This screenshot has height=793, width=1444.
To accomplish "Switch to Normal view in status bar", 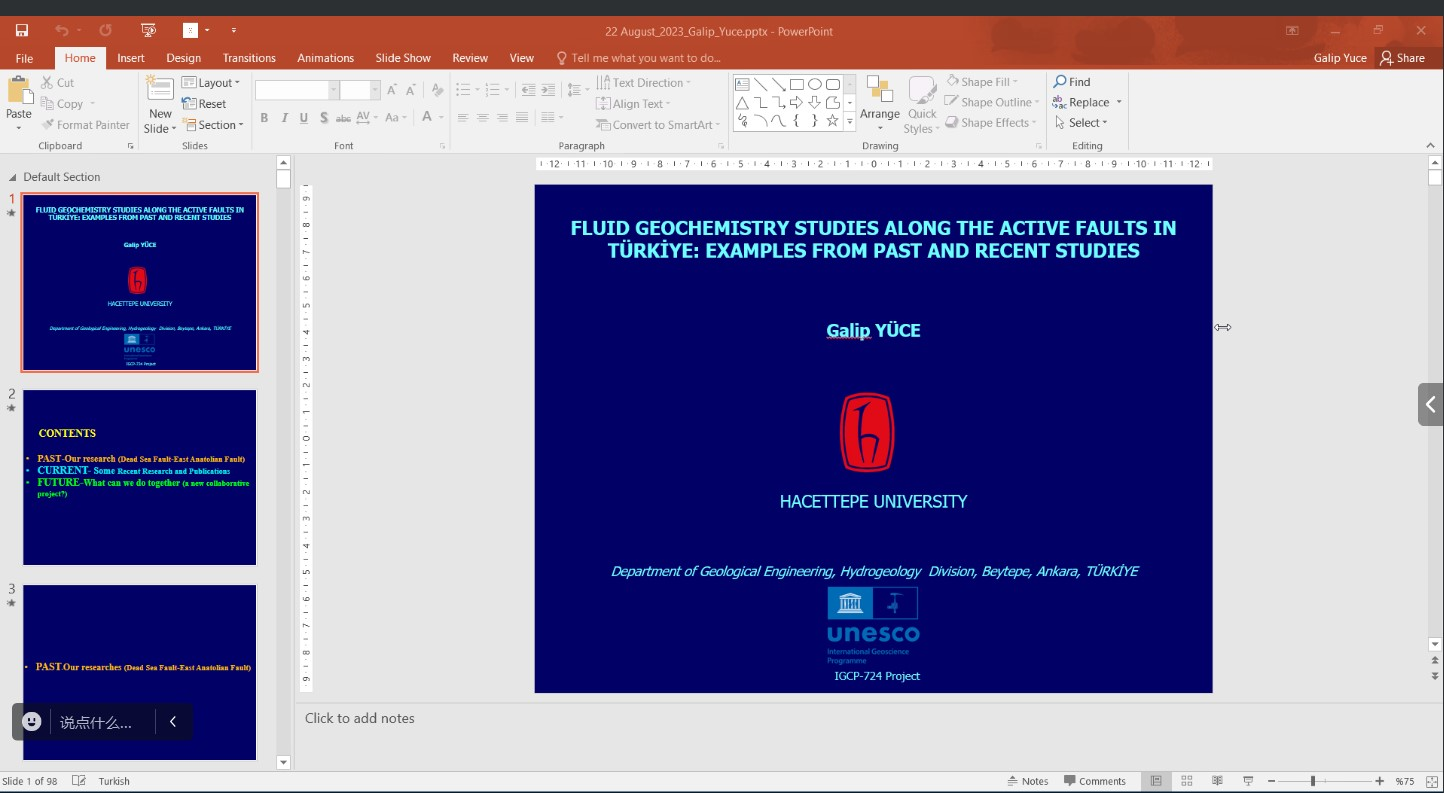I will click(x=1156, y=781).
